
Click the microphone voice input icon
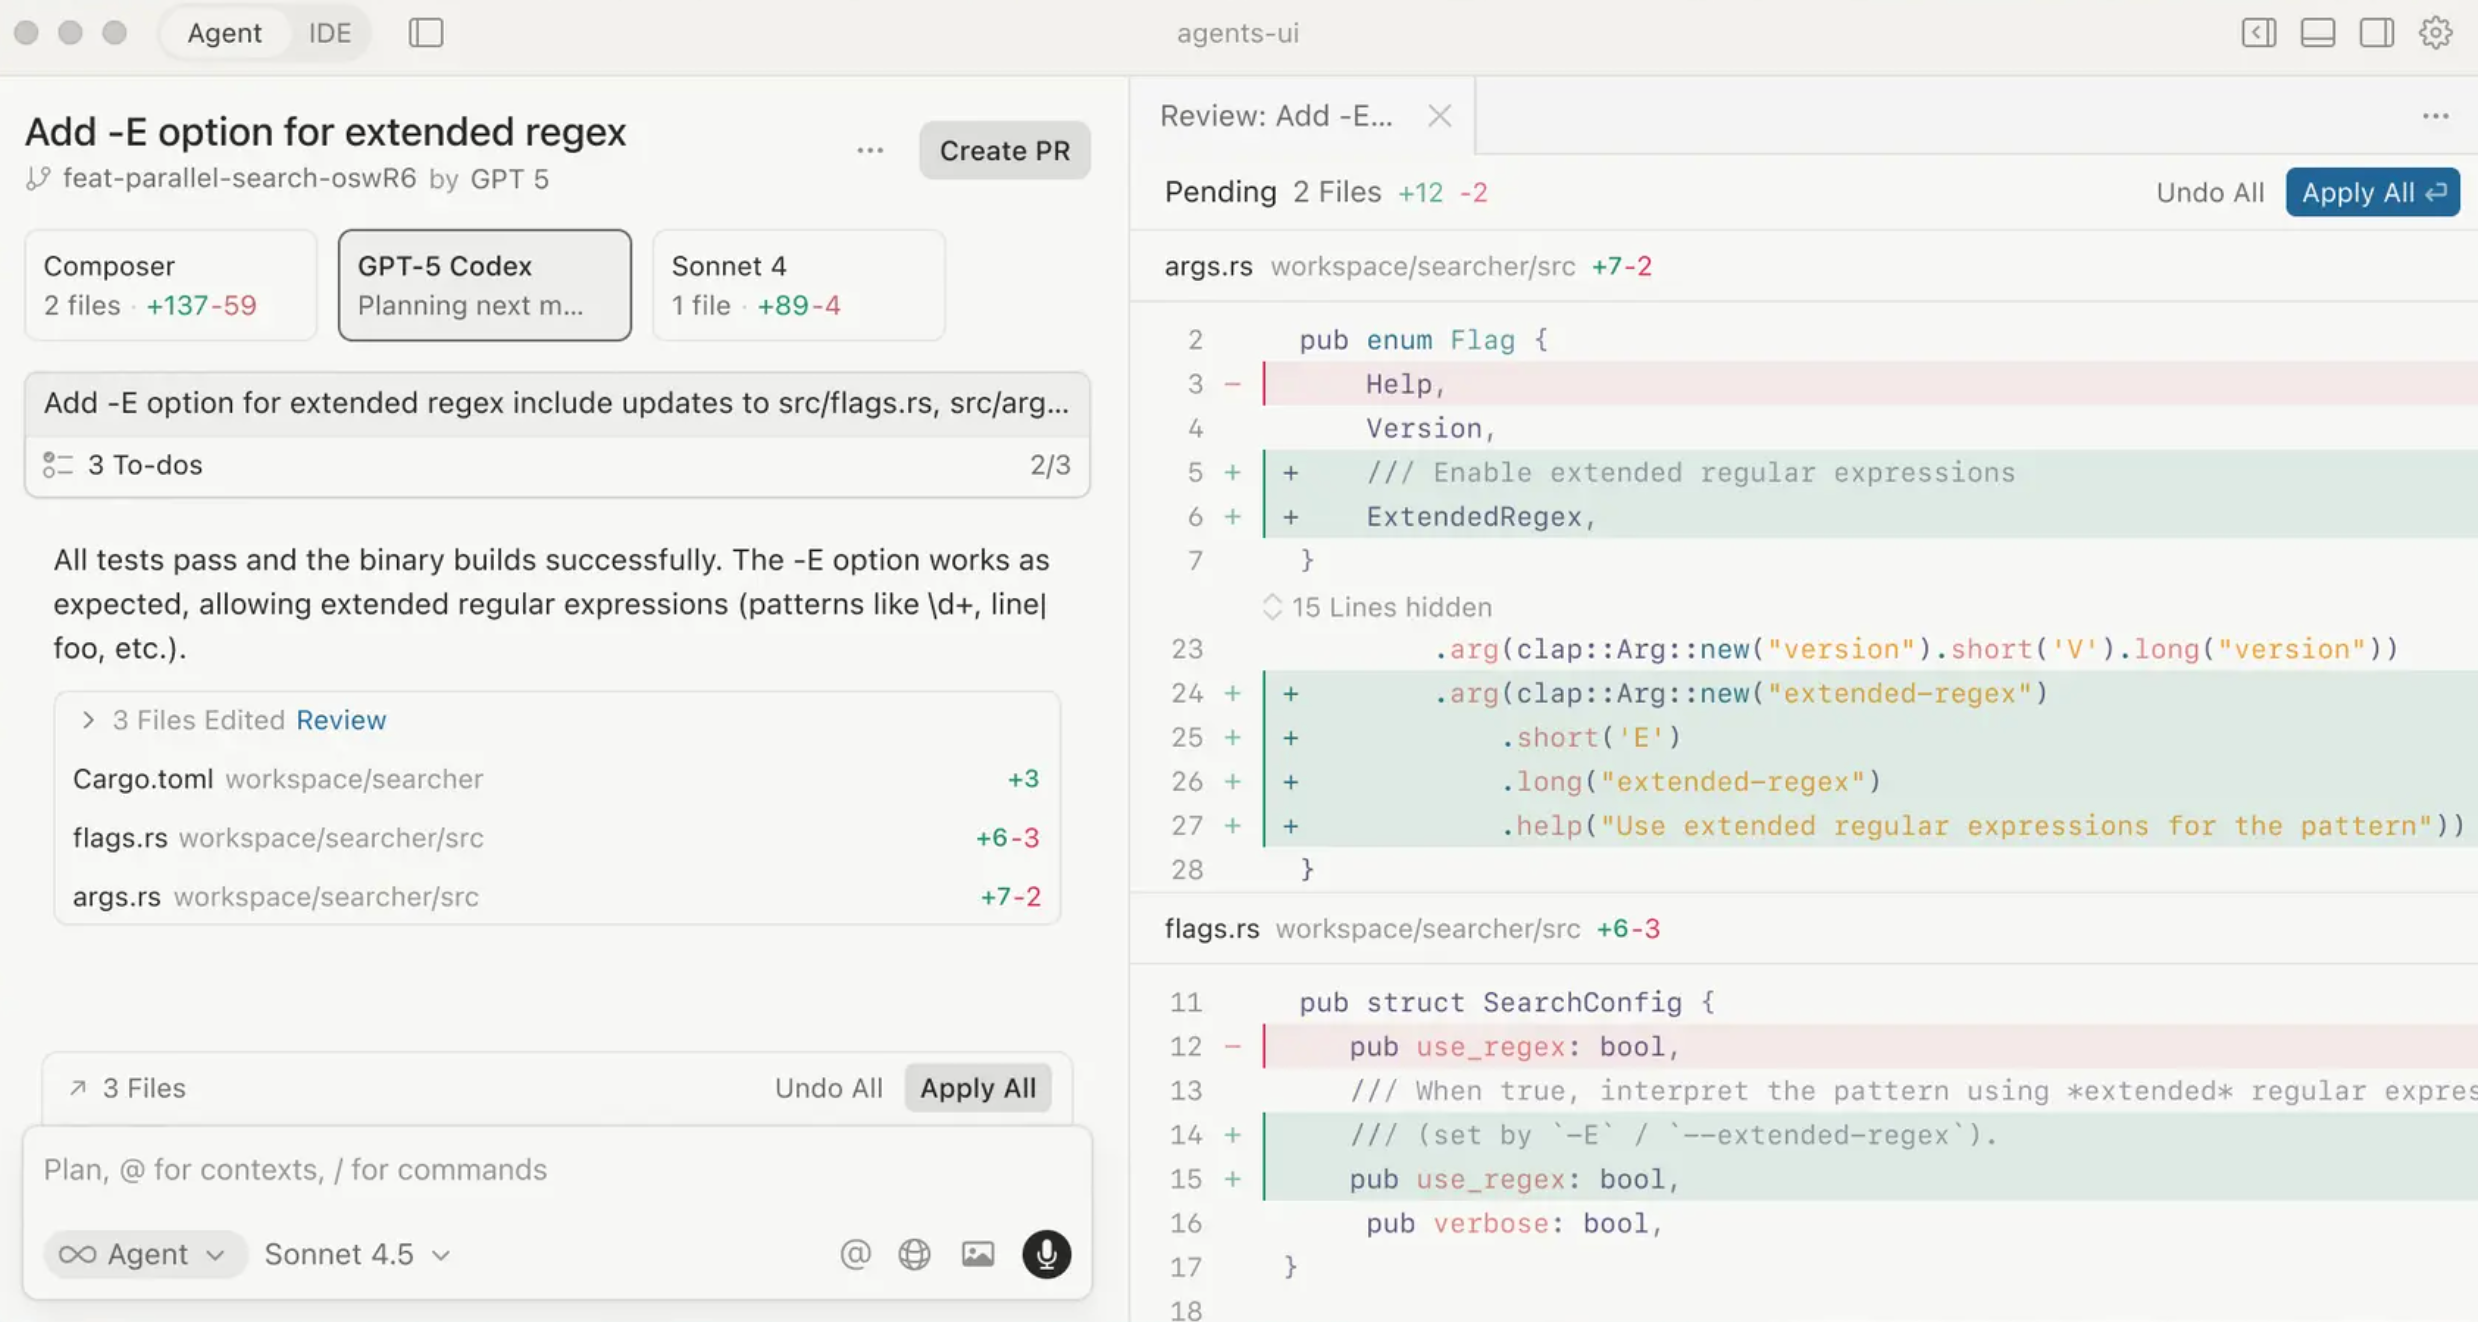pos(1046,1254)
